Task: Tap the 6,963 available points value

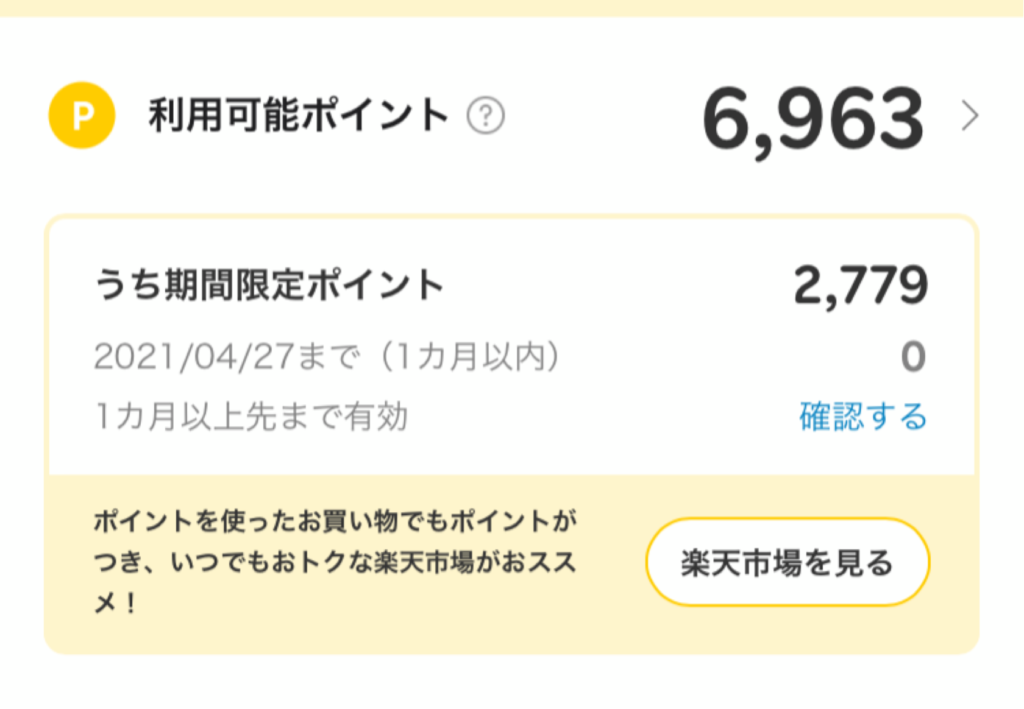Action: coord(813,121)
